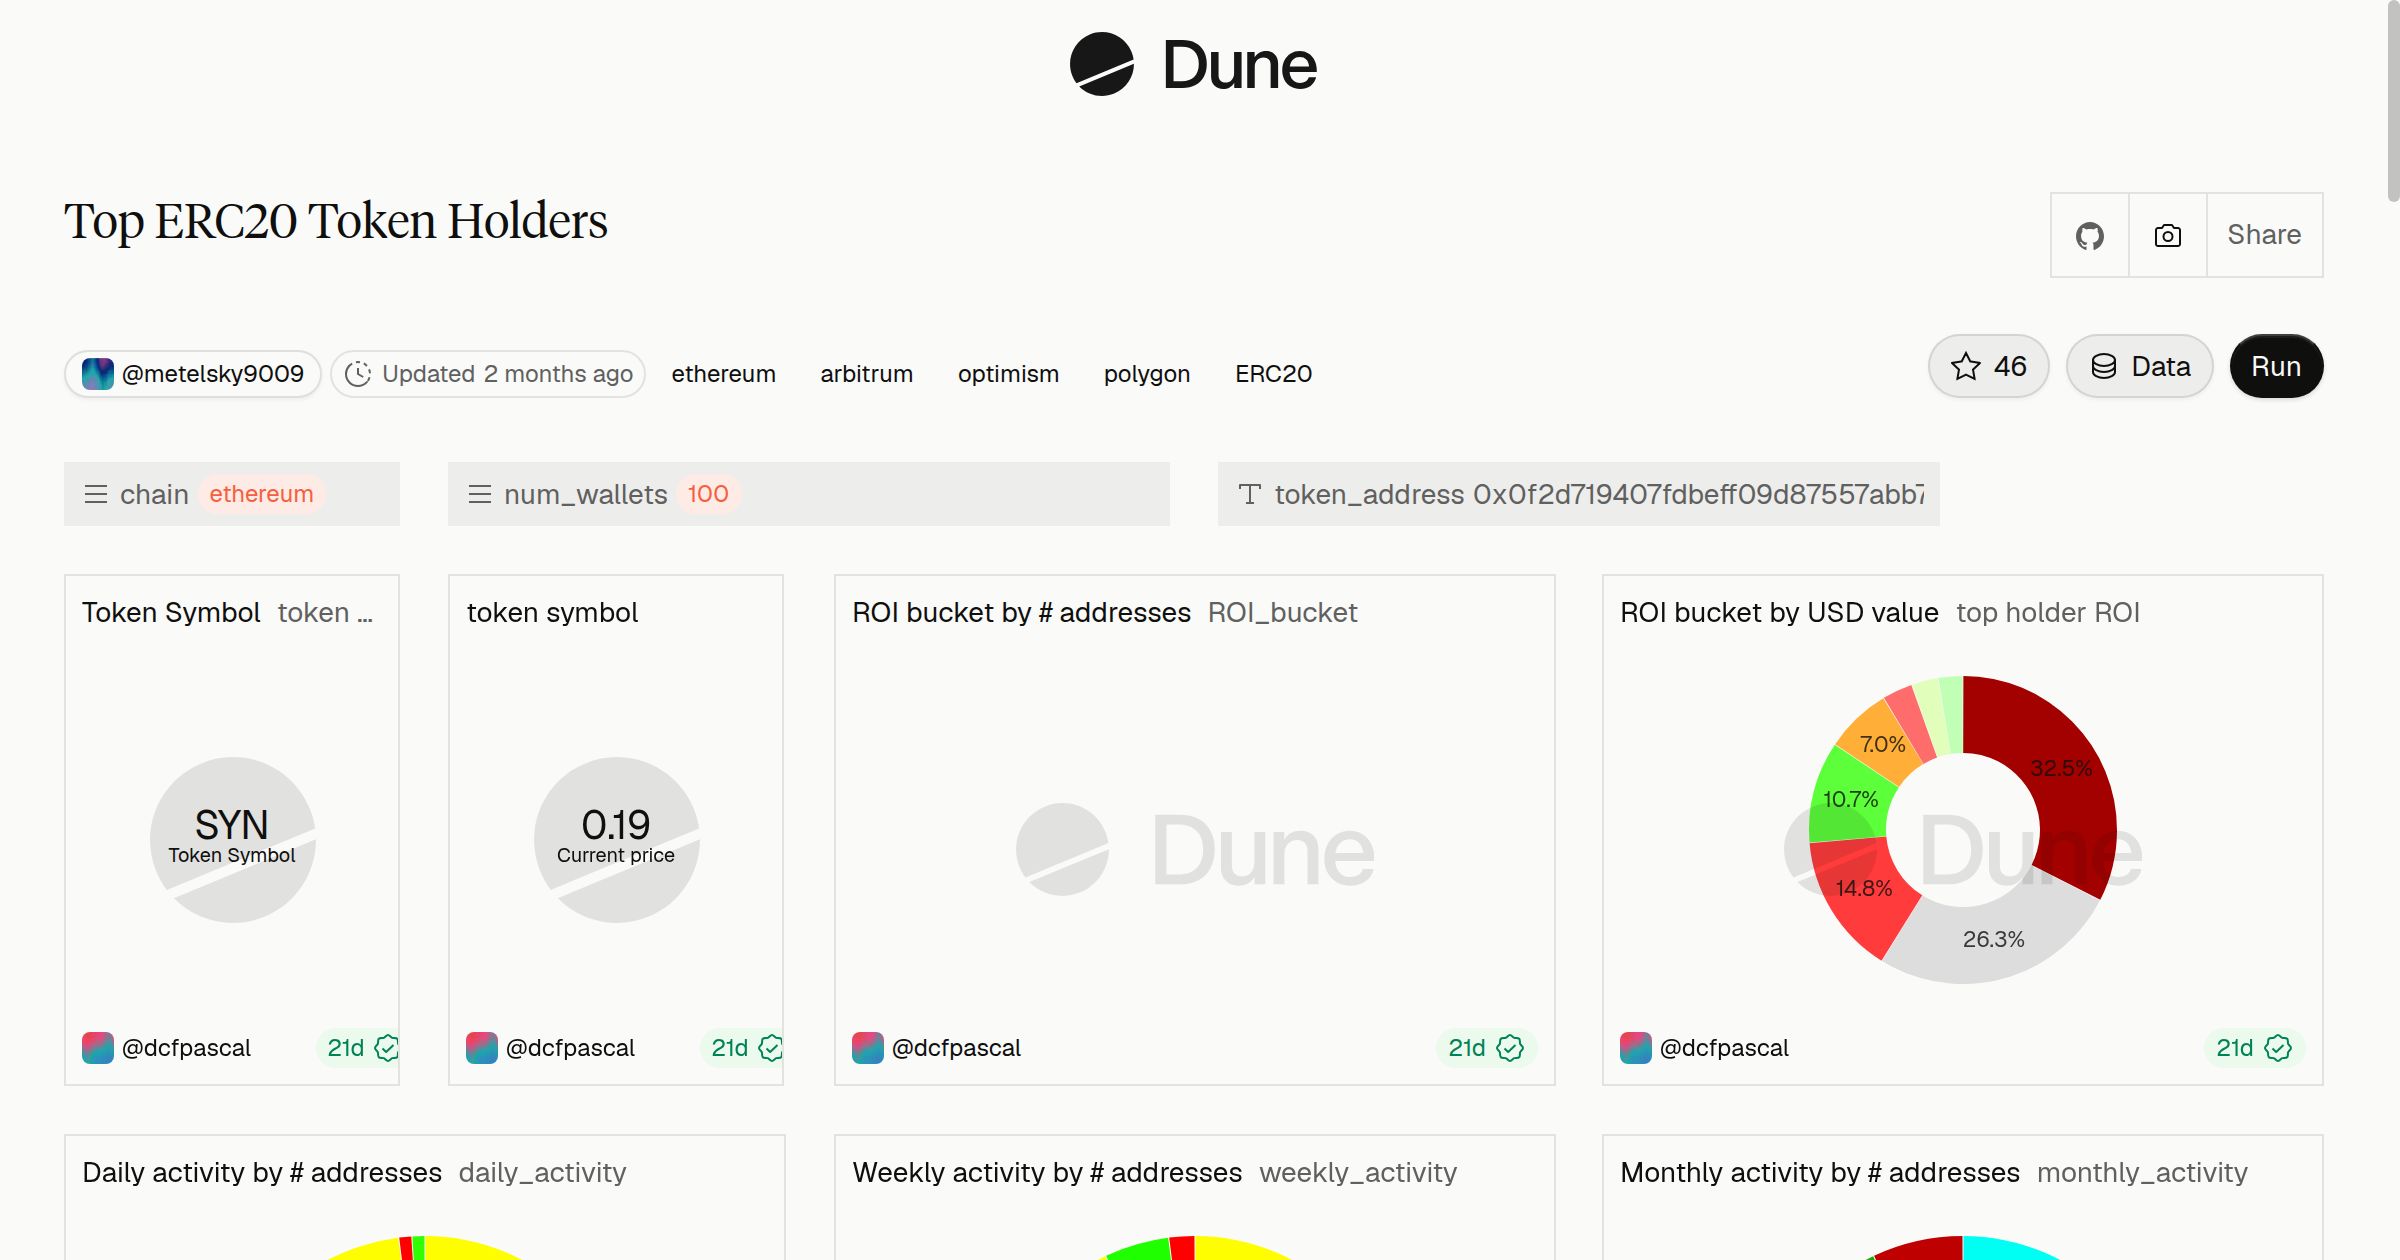The width and height of the screenshot is (2400, 1260).
Task: Select the arbitrum tag
Action: coord(866,374)
